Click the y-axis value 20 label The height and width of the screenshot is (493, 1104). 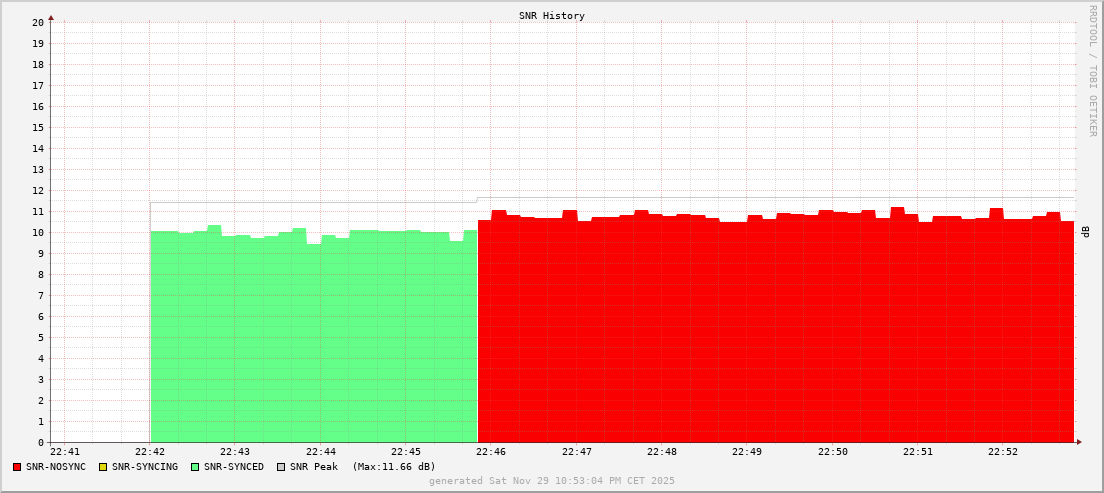point(37,22)
